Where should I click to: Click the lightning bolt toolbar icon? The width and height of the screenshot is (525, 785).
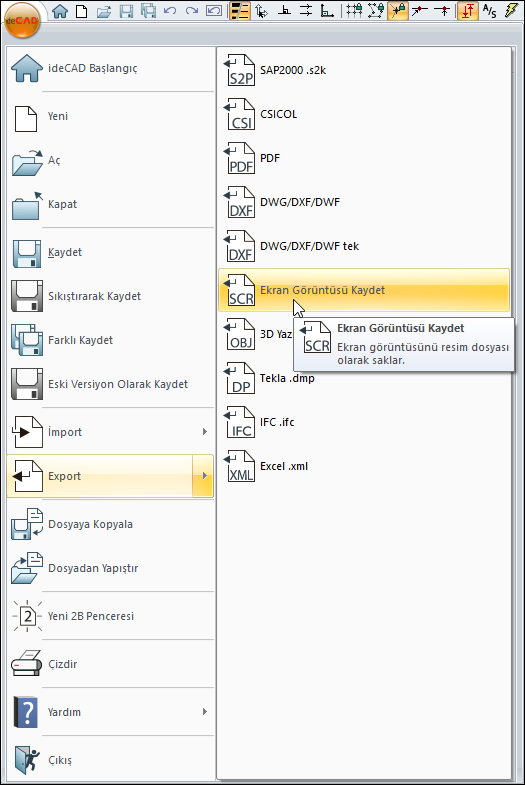tap(511, 11)
